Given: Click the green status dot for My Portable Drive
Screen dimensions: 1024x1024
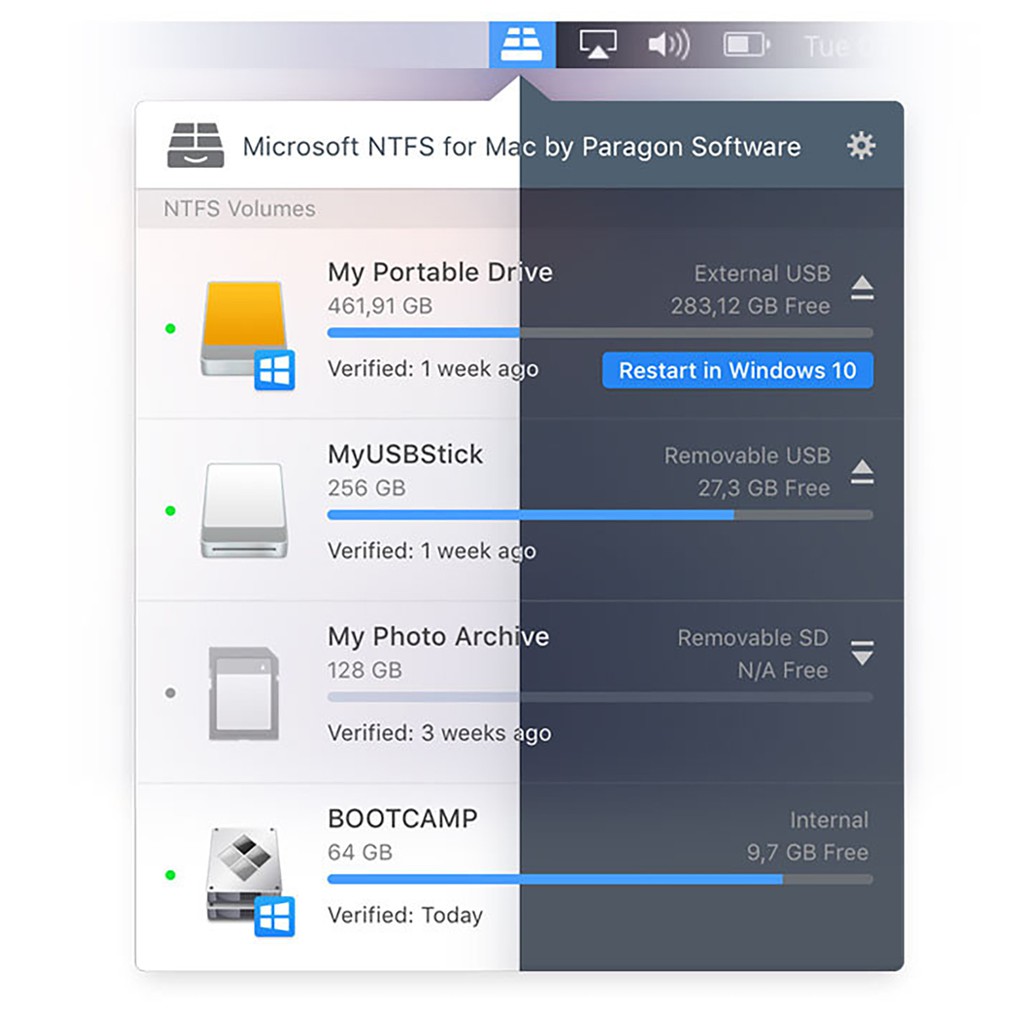Looking at the screenshot, I should (x=170, y=328).
